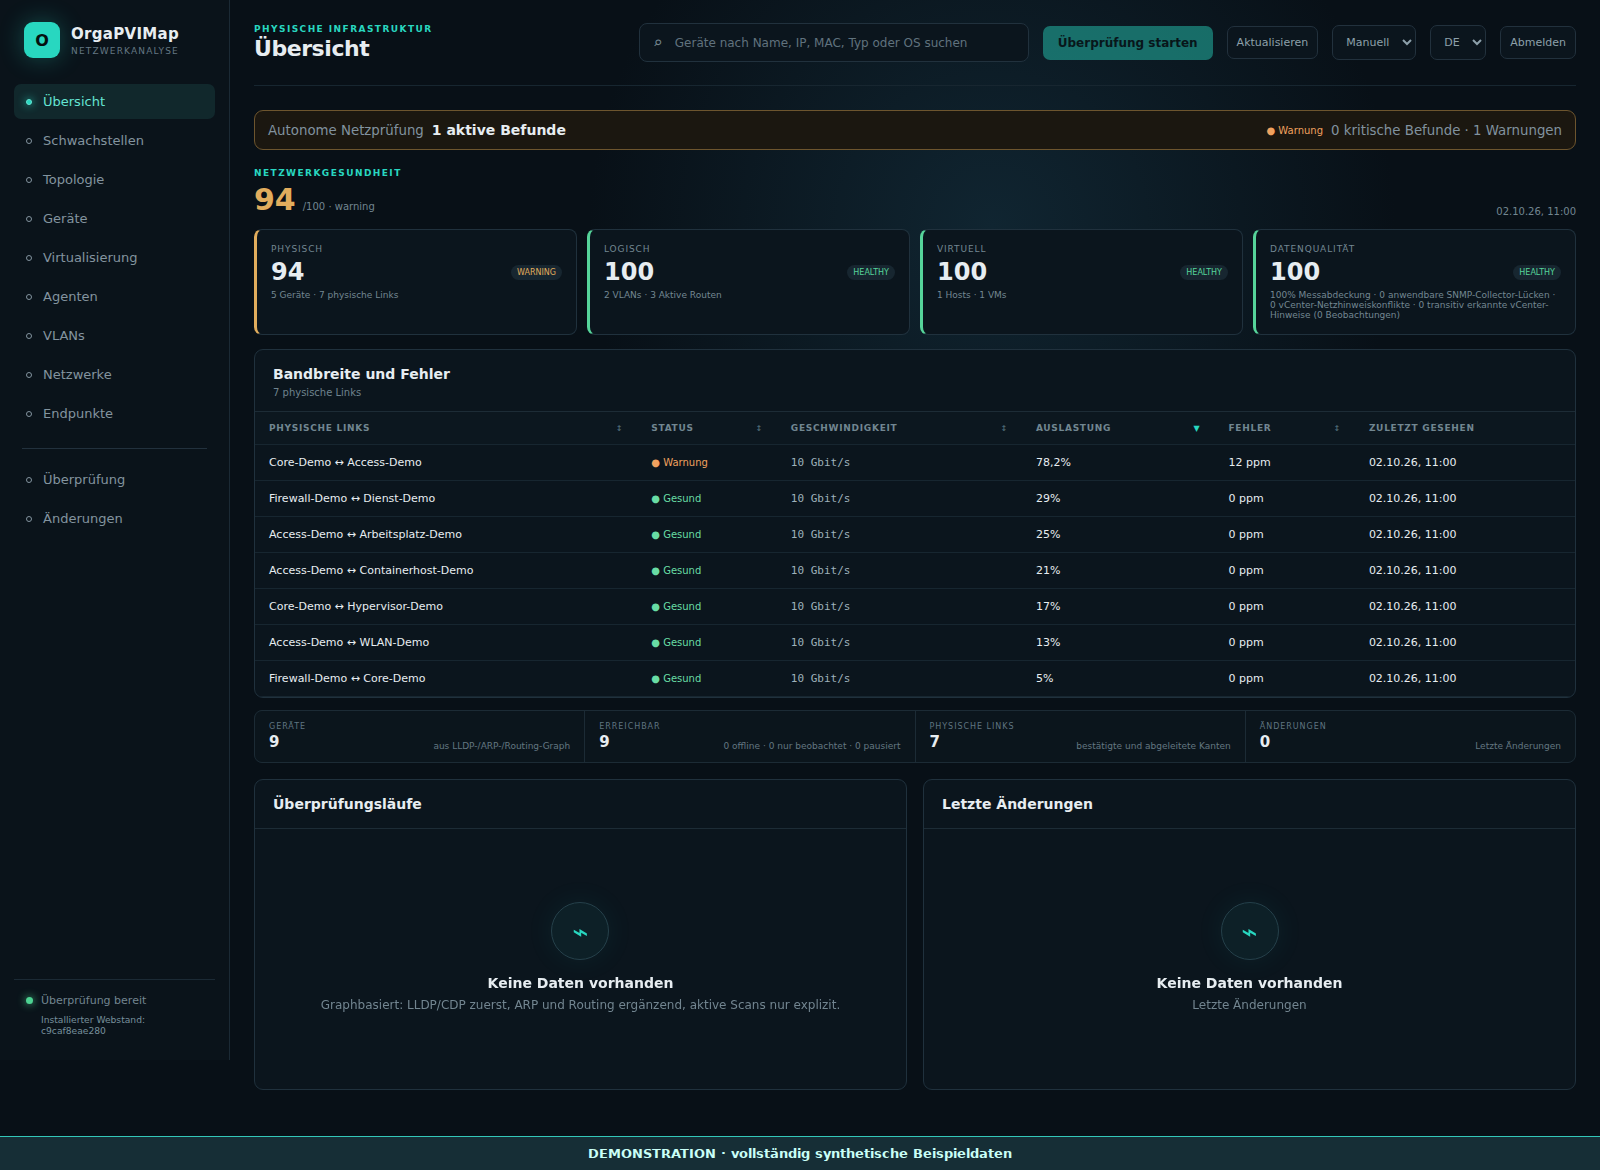
Task: Sort by Geschwindigkeit column arrows
Action: tap(1004, 428)
